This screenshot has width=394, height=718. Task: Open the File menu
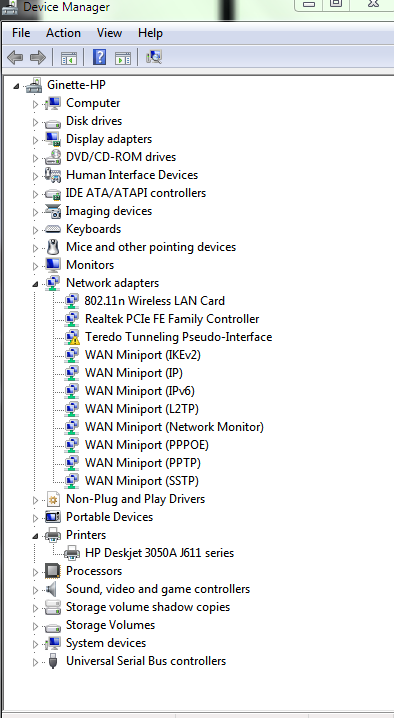click(21, 33)
